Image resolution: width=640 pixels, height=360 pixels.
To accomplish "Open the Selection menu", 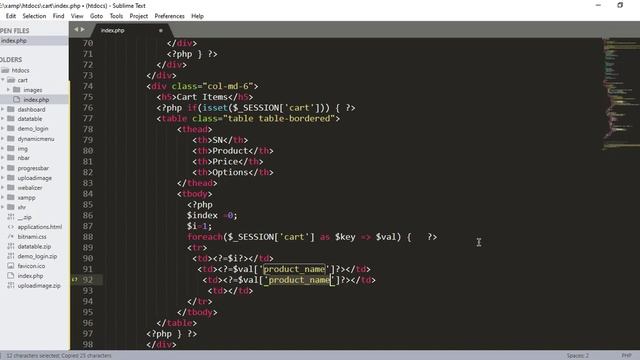I will click(x=34, y=16).
